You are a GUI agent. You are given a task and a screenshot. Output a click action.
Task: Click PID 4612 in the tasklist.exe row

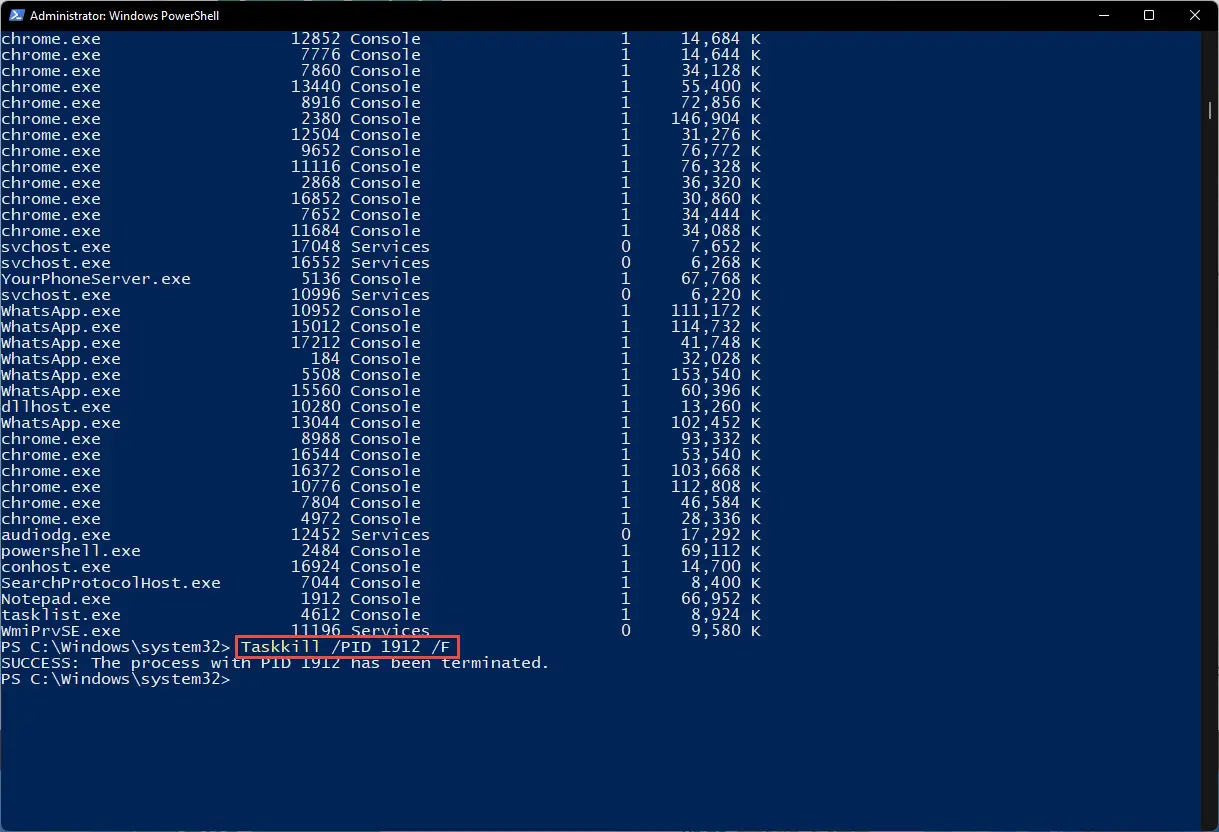coord(320,615)
